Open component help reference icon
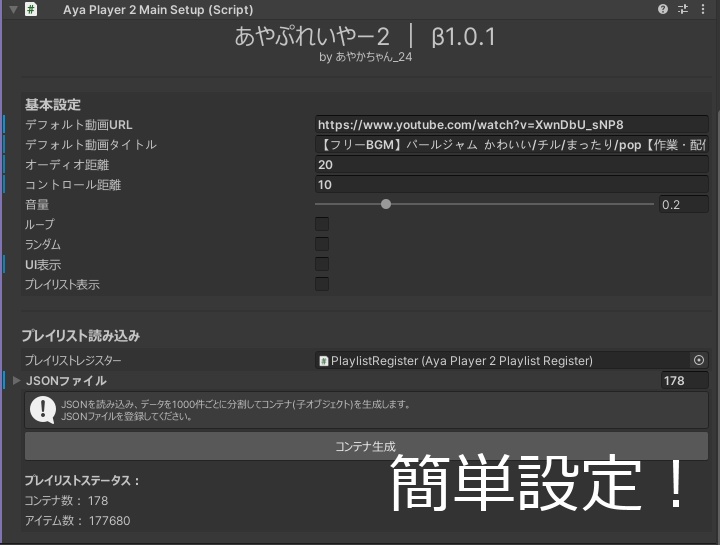The height and width of the screenshot is (545, 720). [663, 9]
